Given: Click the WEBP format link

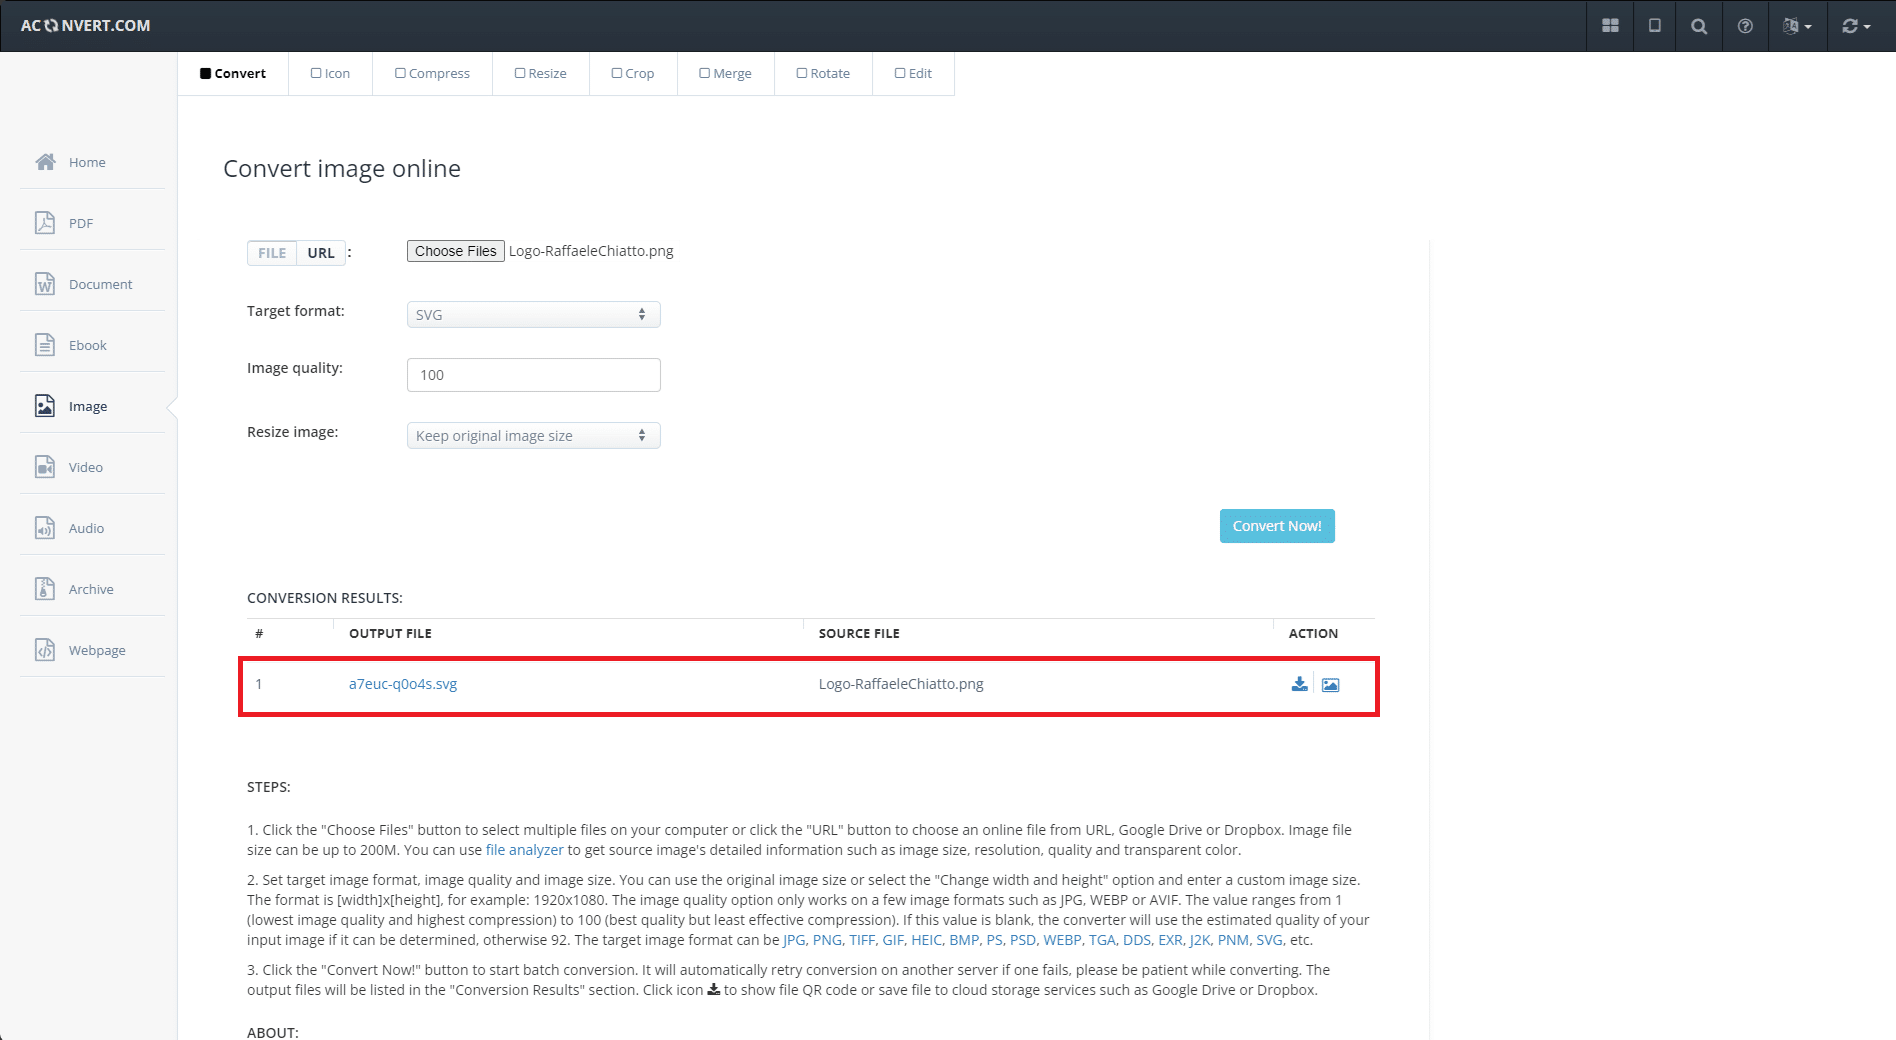Looking at the screenshot, I should (x=1062, y=940).
